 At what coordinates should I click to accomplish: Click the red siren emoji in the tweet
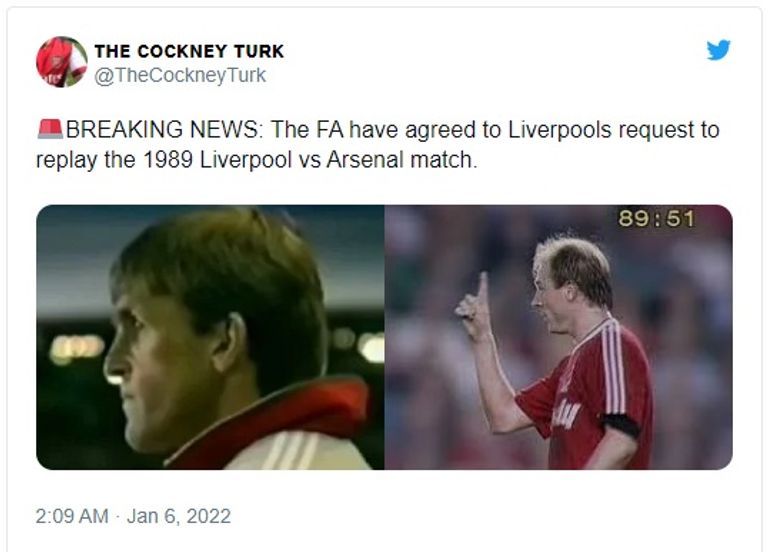coord(50,129)
